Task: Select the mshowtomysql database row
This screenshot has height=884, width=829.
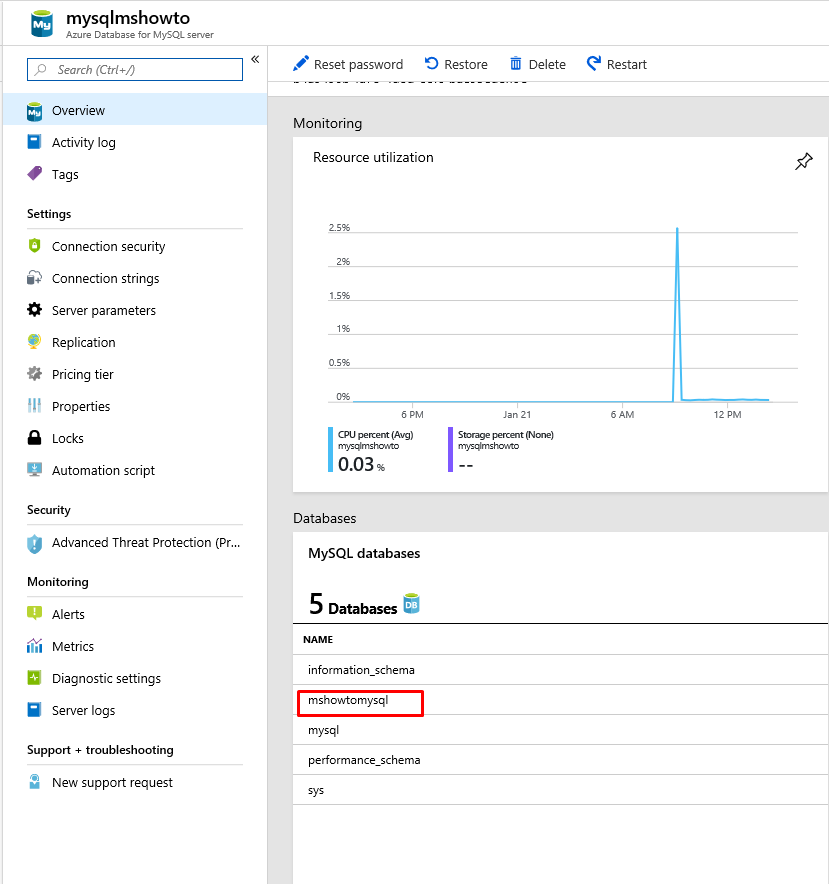Action: coord(561,700)
